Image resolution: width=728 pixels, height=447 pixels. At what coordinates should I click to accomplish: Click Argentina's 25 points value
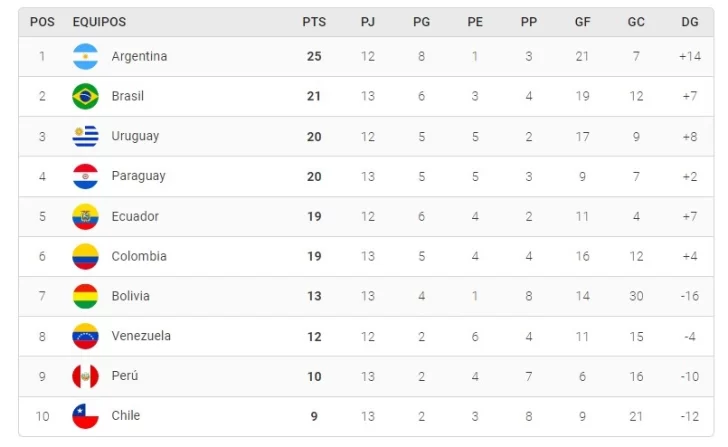tap(314, 57)
